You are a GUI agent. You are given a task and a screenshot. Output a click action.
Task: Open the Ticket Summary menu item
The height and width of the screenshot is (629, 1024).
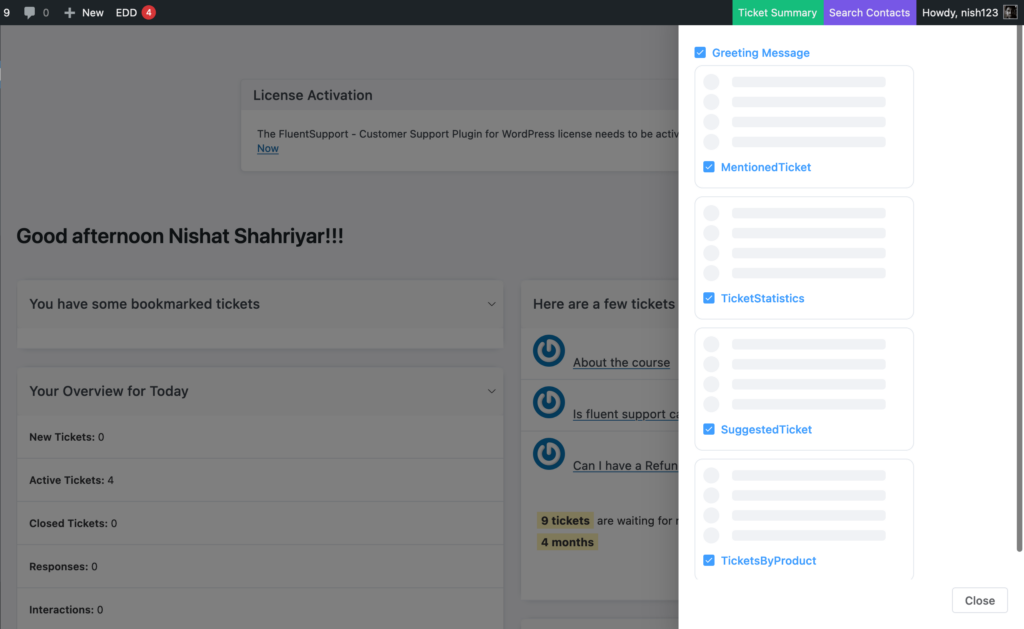[x=777, y=12]
